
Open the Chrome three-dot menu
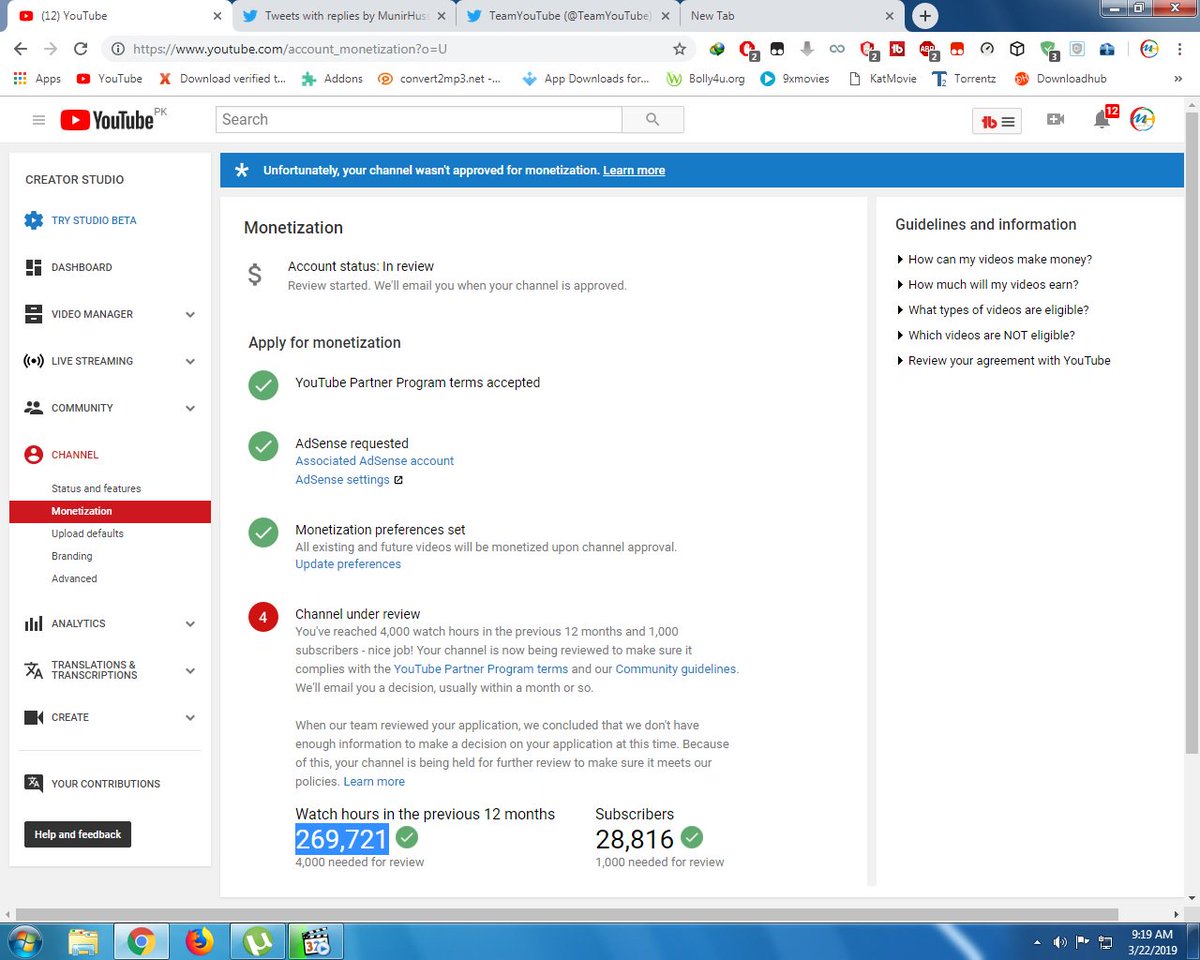click(1179, 48)
